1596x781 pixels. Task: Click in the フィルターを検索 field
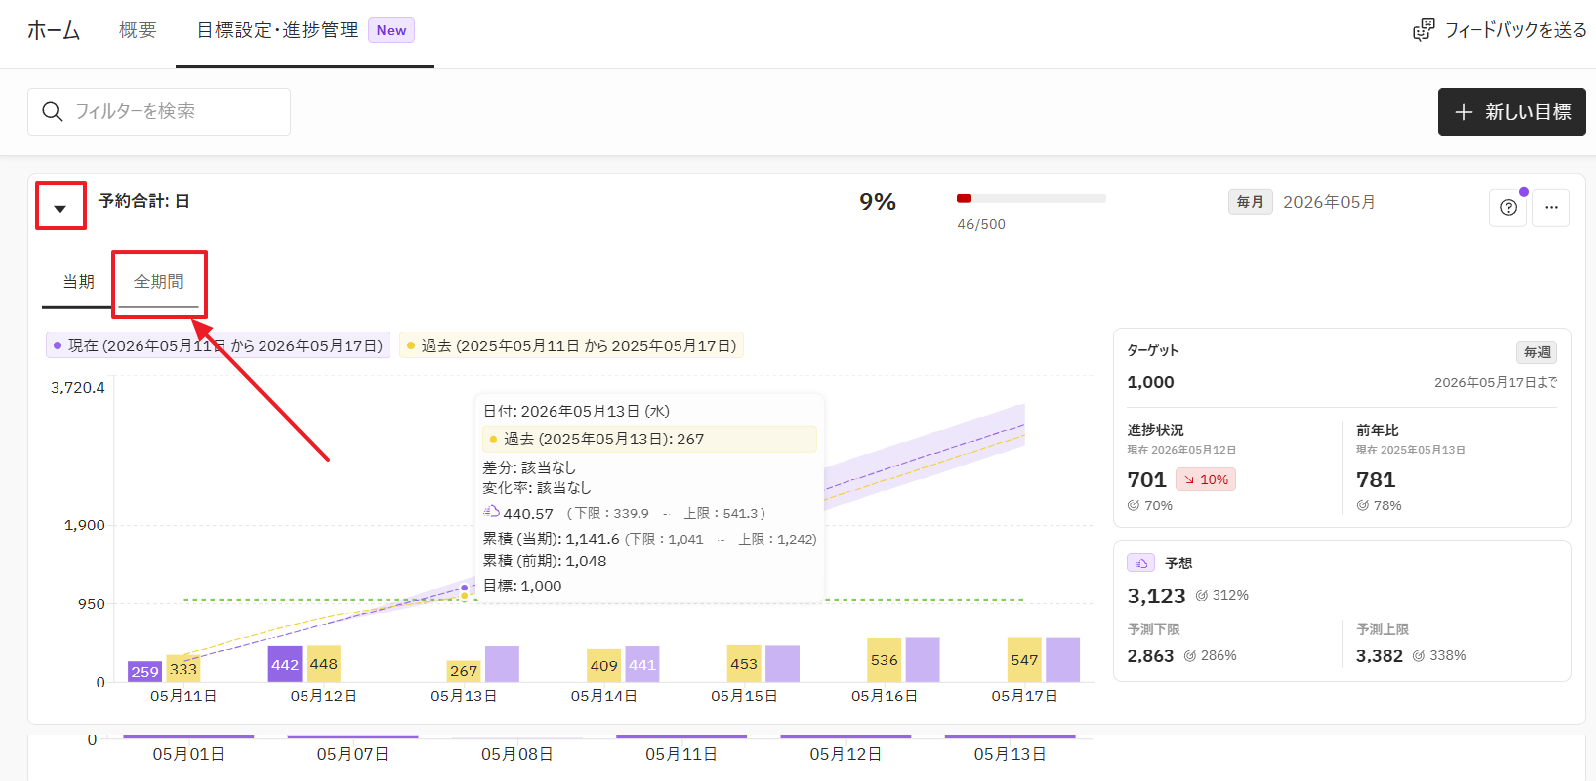tap(159, 112)
